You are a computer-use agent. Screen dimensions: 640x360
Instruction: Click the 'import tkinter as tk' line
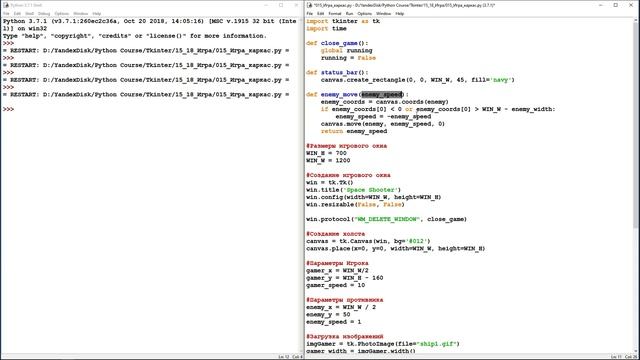pos(343,21)
